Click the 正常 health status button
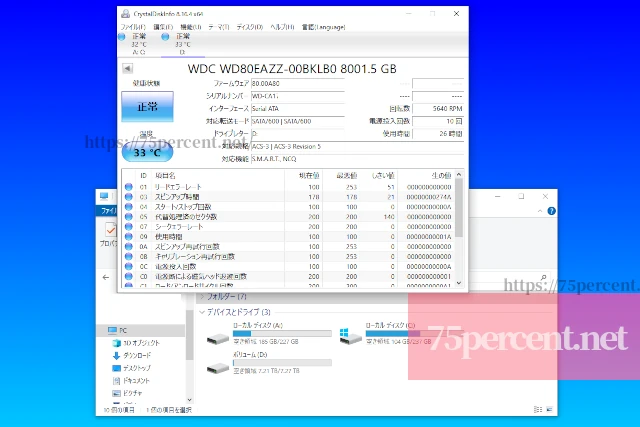 click(x=147, y=107)
